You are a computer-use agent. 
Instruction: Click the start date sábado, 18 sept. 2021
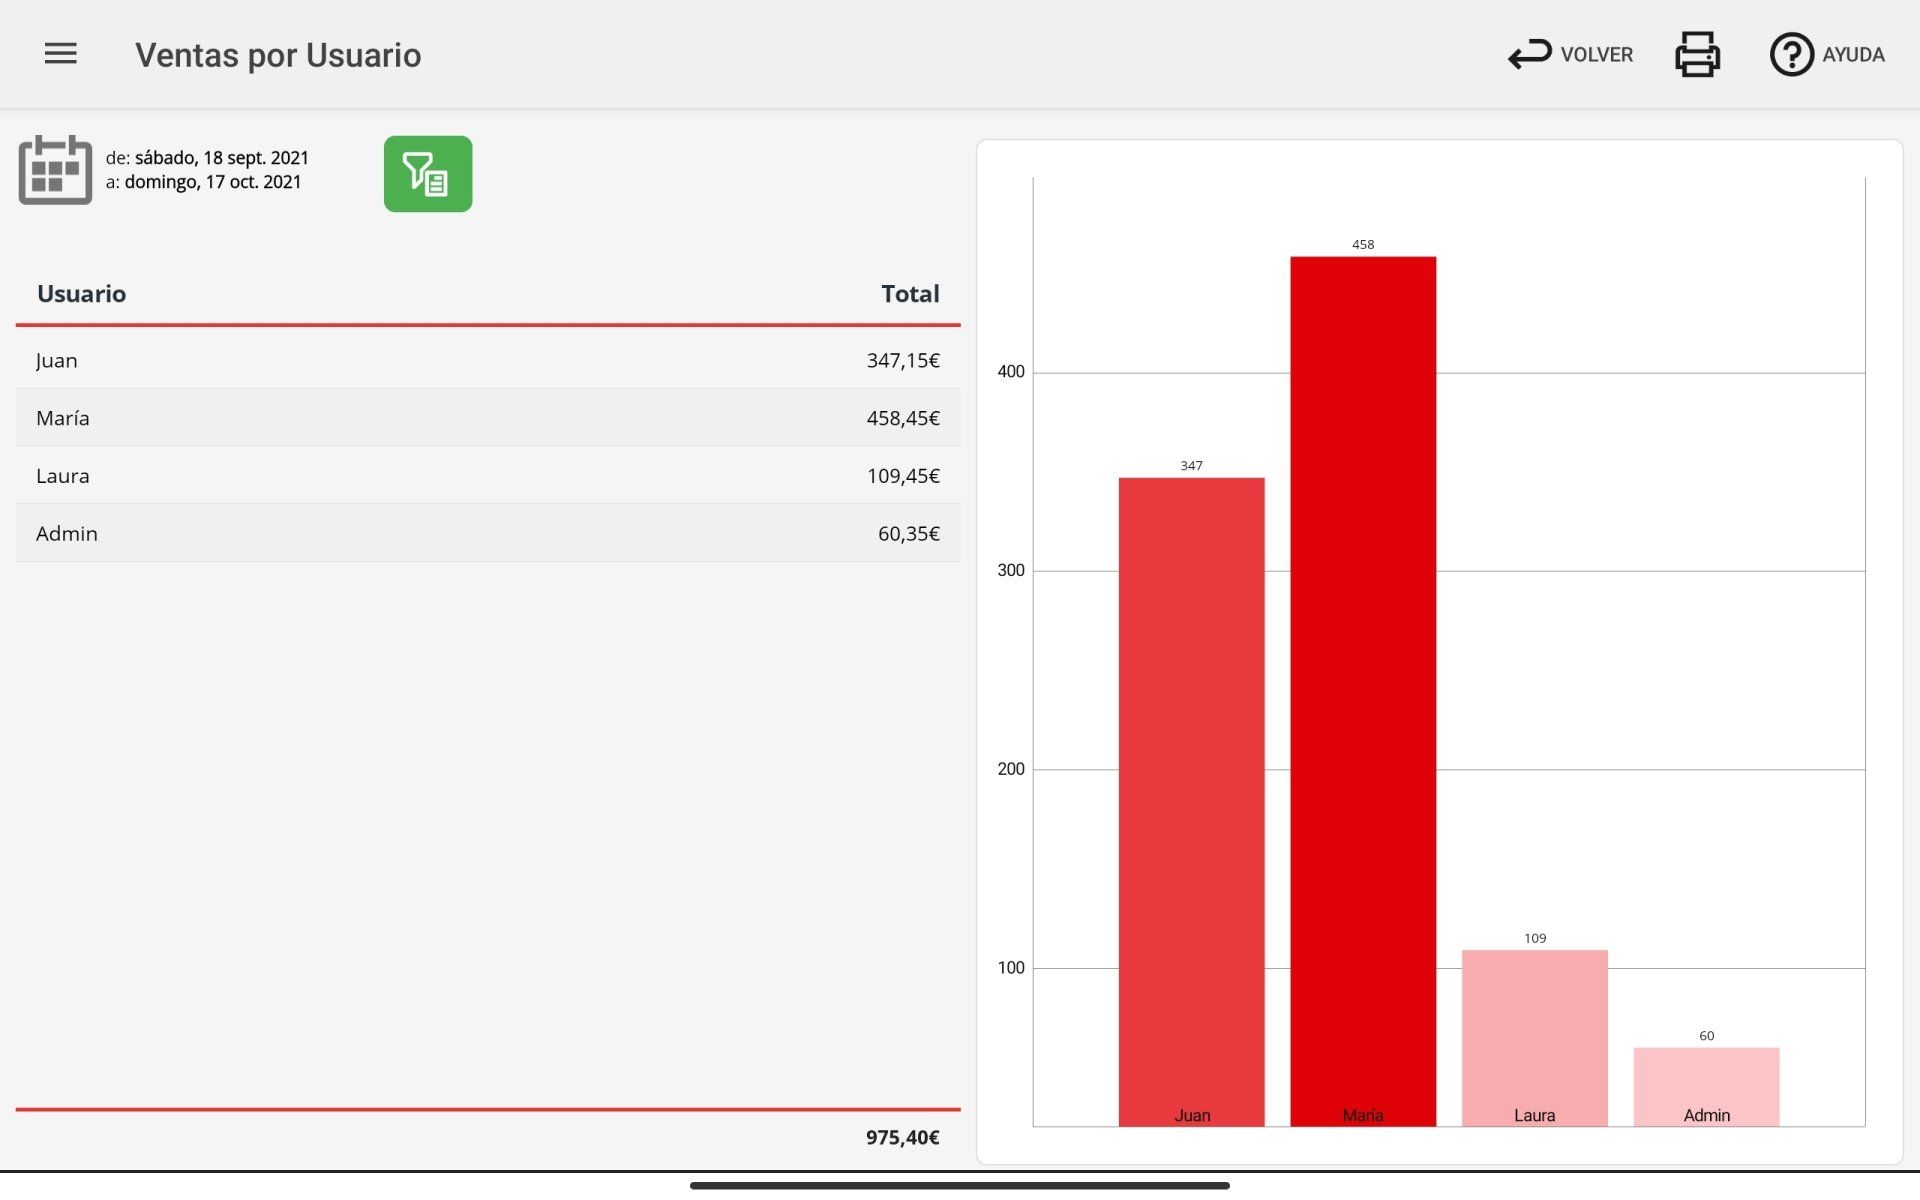click(x=222, y=158)
